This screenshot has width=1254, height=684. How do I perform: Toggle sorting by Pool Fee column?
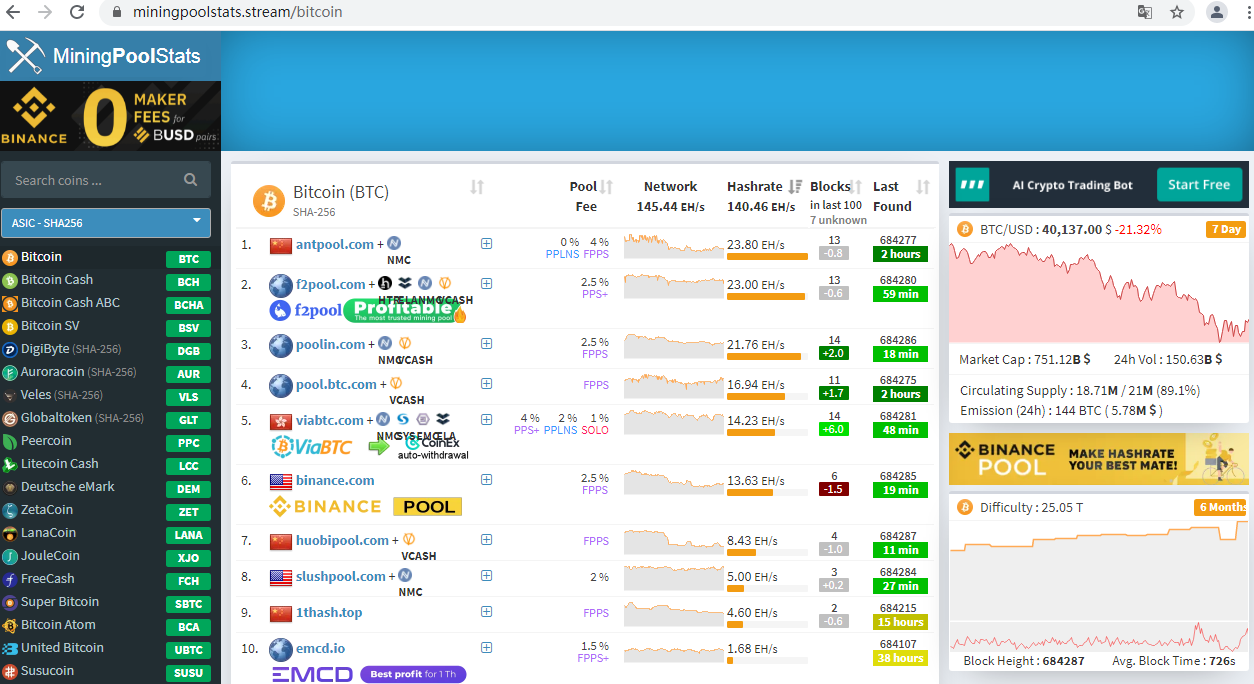(606, 187)
